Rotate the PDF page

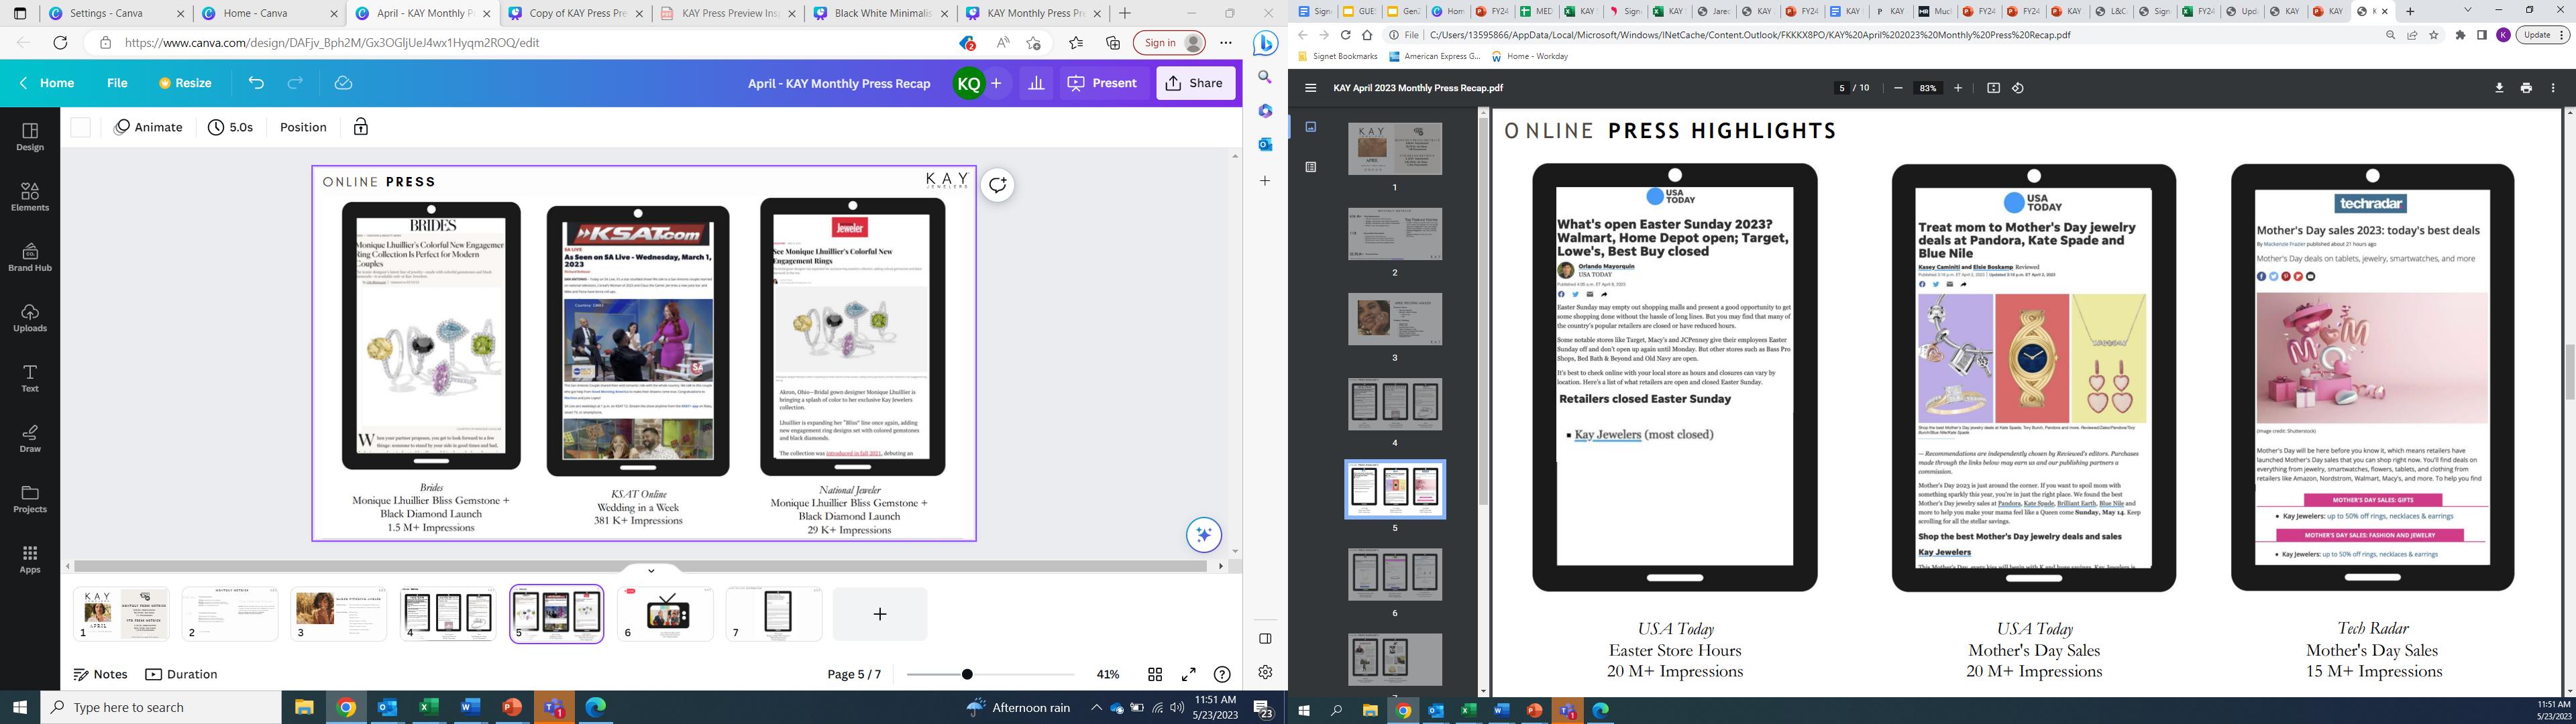(x=2018, y=88)
